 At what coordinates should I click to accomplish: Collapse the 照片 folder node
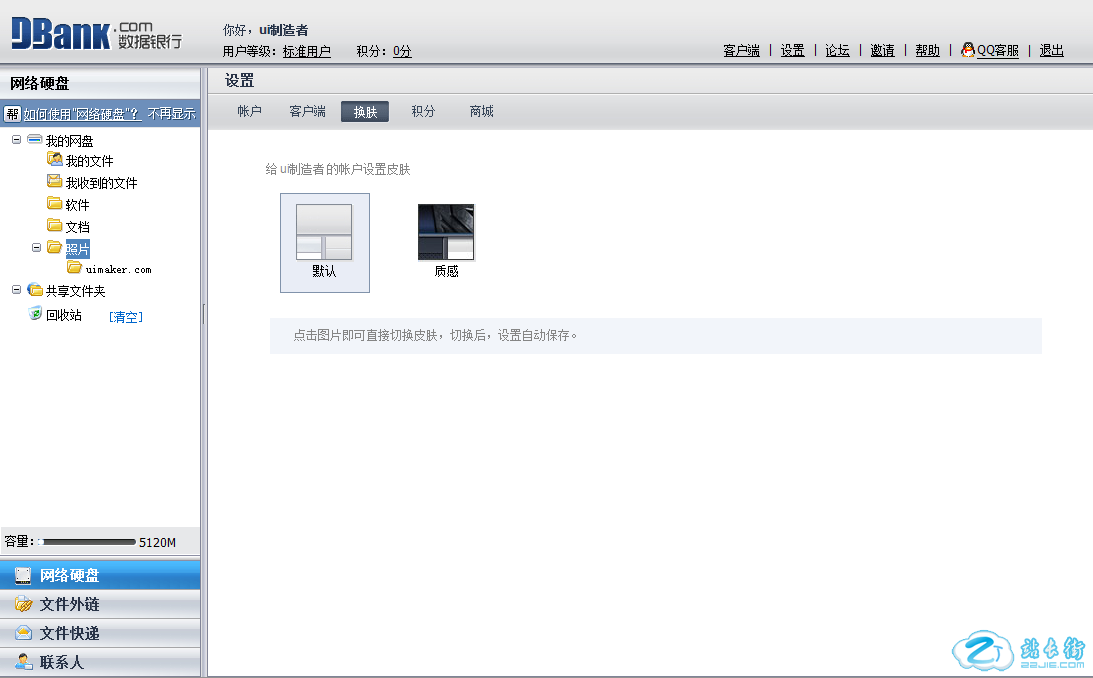pos(37,247)
